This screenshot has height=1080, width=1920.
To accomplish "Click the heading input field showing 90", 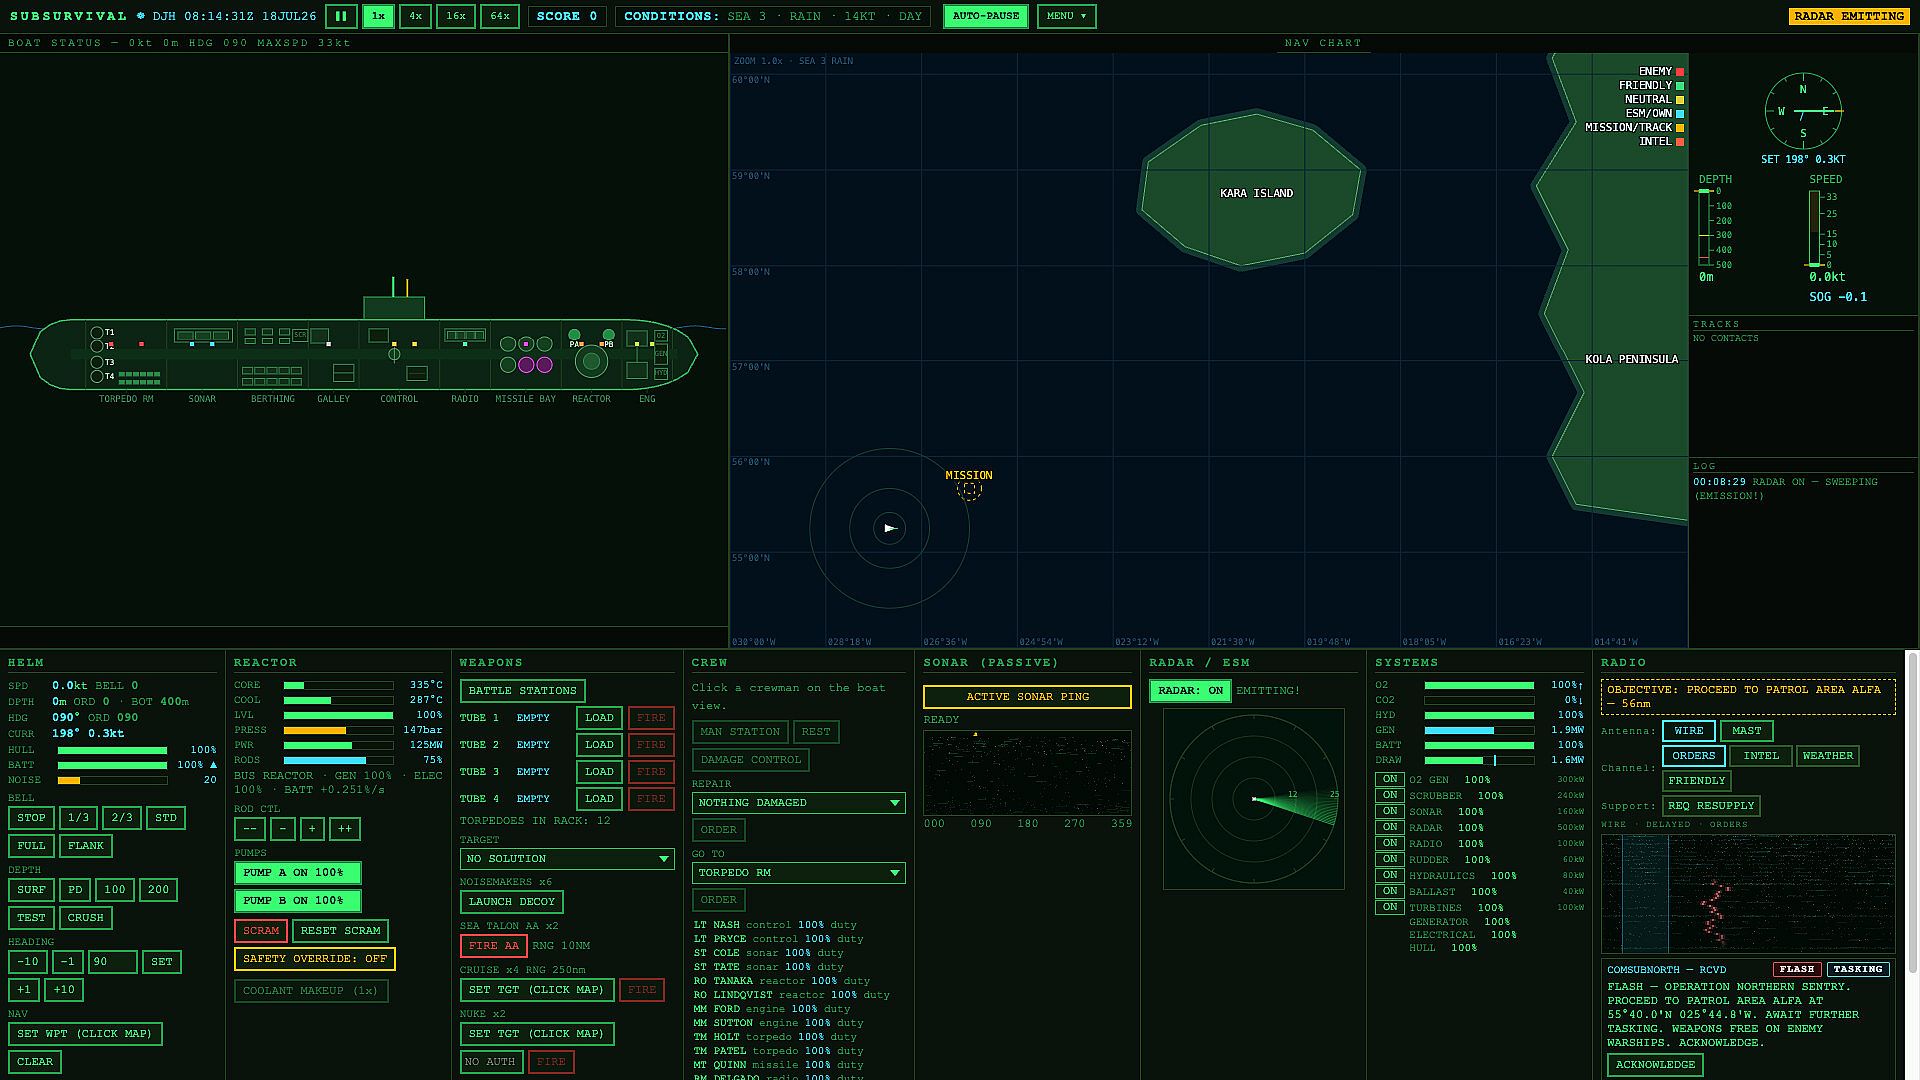I will click(112, 962).
